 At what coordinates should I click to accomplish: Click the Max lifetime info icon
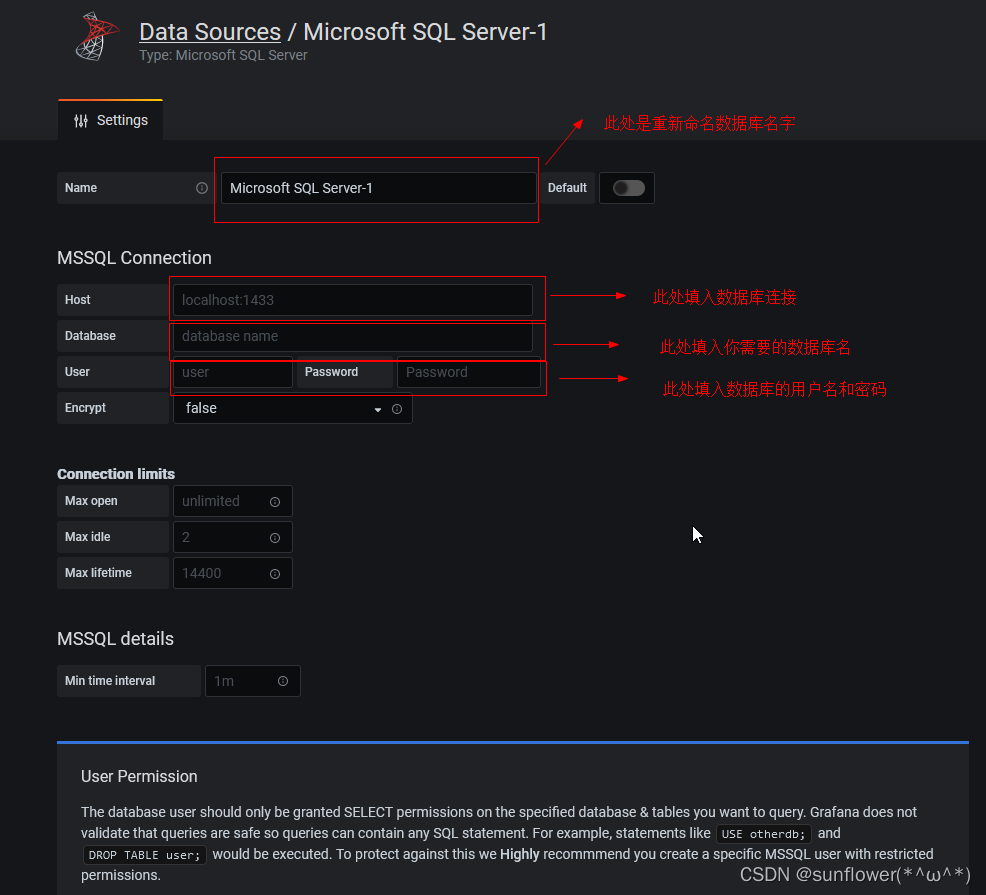(275, 574)
